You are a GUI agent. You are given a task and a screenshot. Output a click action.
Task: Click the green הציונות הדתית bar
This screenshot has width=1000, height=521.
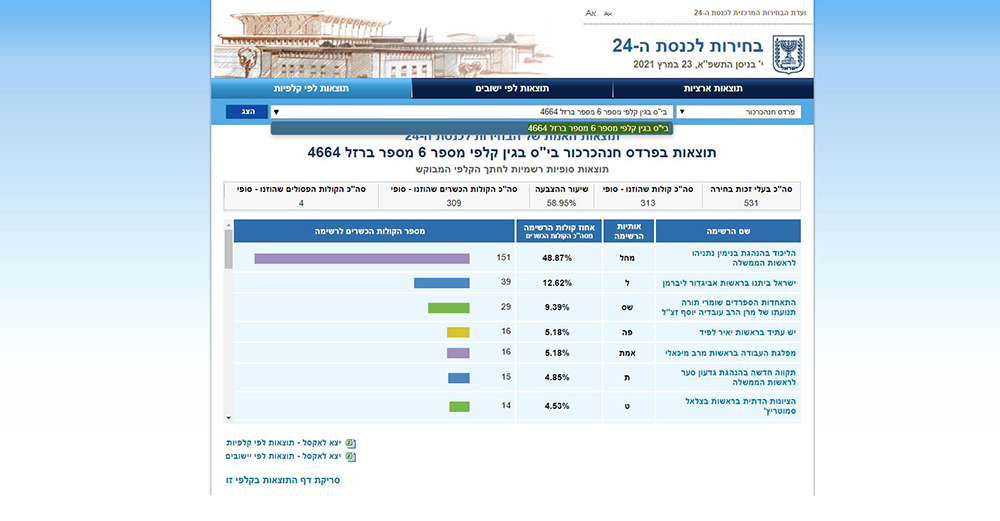(459, 407)
